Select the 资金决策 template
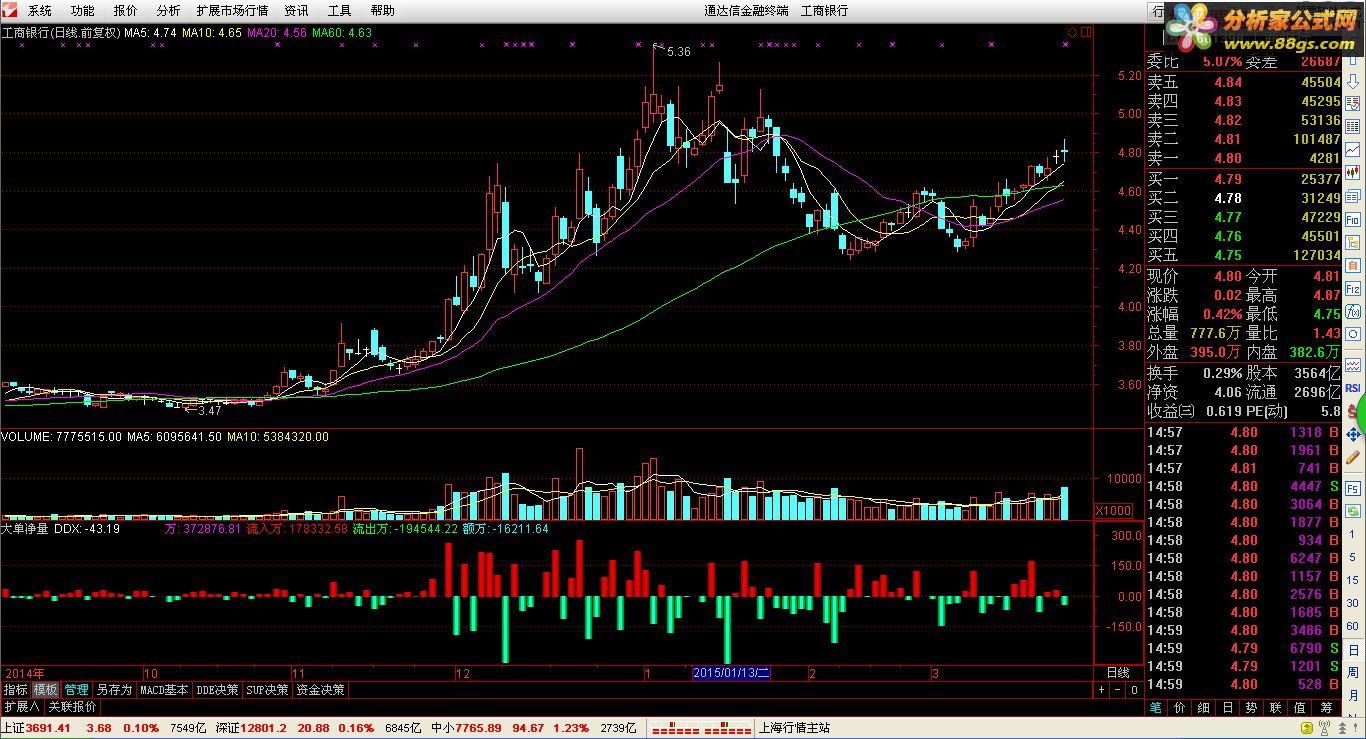1366x739 pixels. (320, 690)
